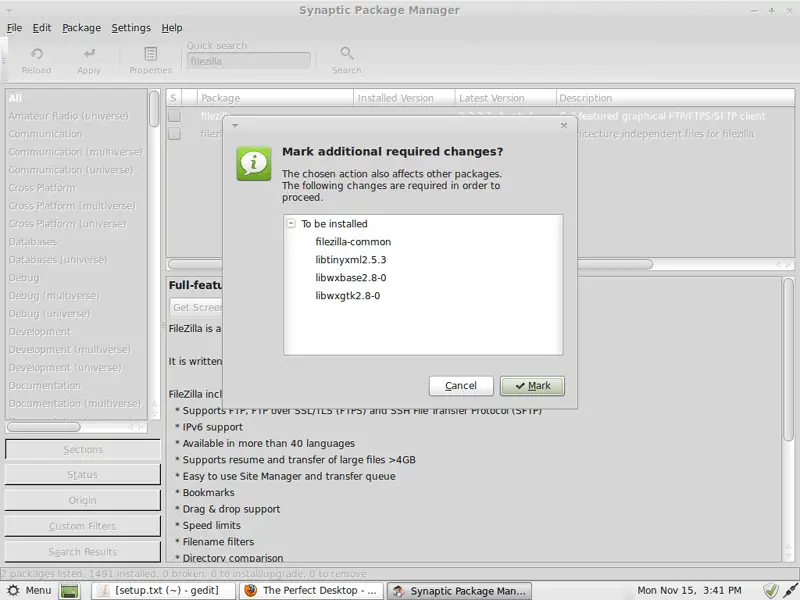800x600 pixels.
Task: Select Documentation (multiverse) section
Action: [74, 403]
